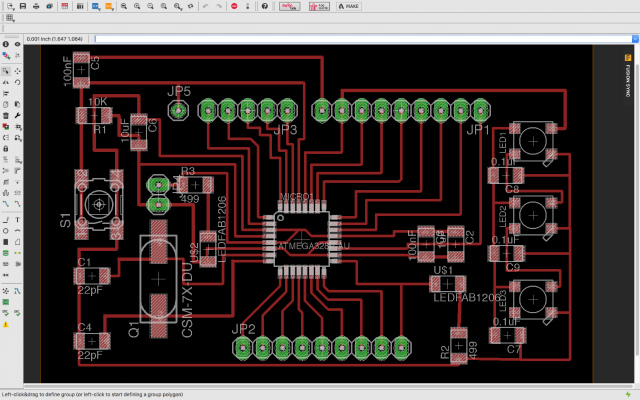
Task: Select the Lock padlock tool
Action: (6, 148)
